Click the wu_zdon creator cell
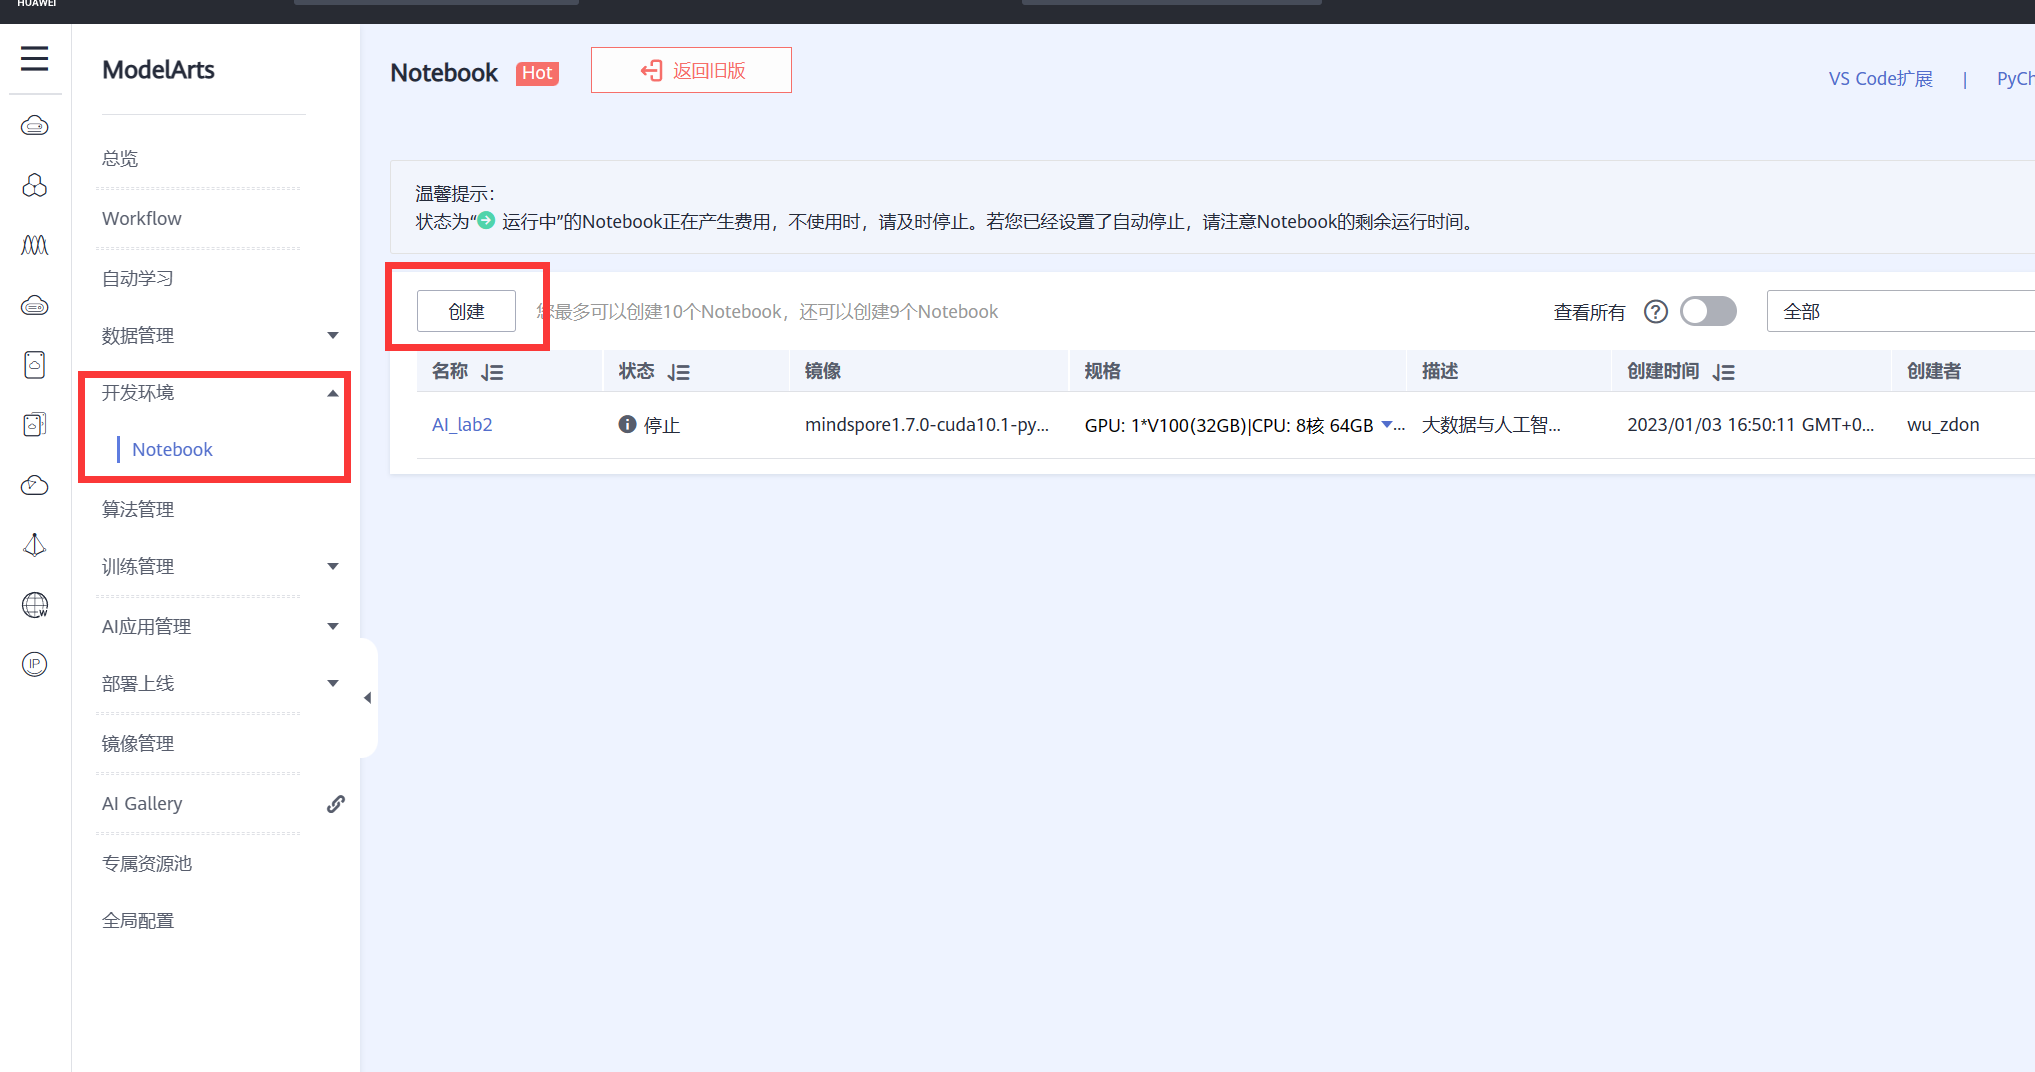 (x=1943, y=425)
